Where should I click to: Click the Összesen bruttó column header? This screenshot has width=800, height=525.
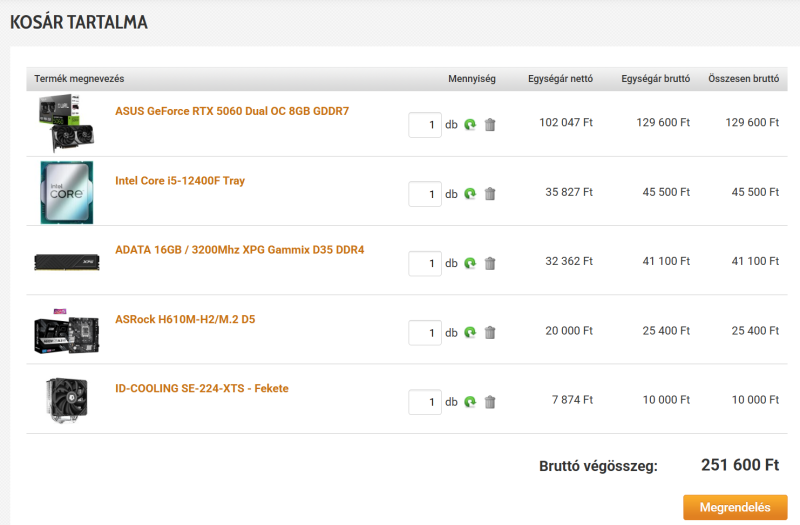point(743,79)
